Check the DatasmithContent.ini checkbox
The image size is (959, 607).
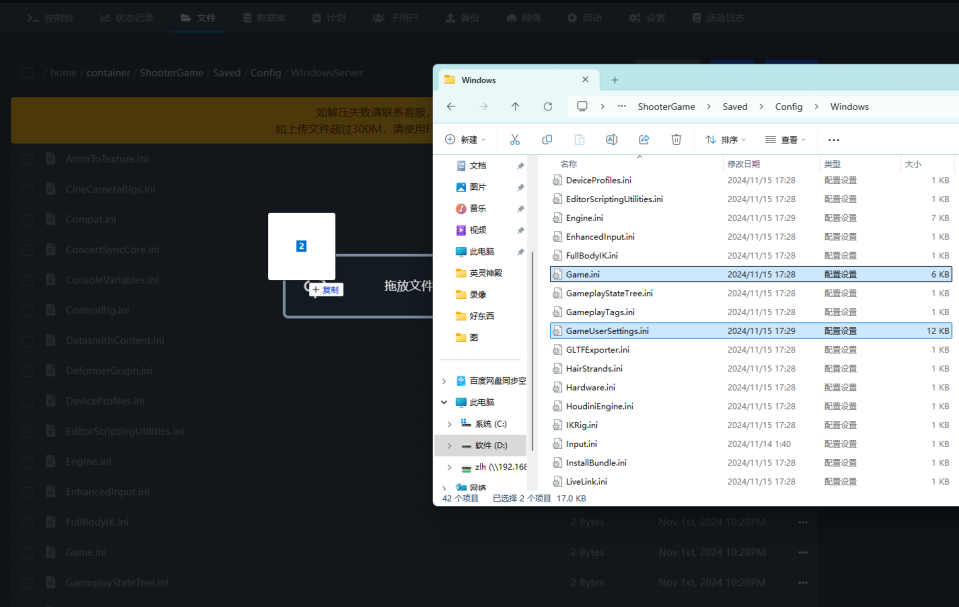[x=28, y=341]
